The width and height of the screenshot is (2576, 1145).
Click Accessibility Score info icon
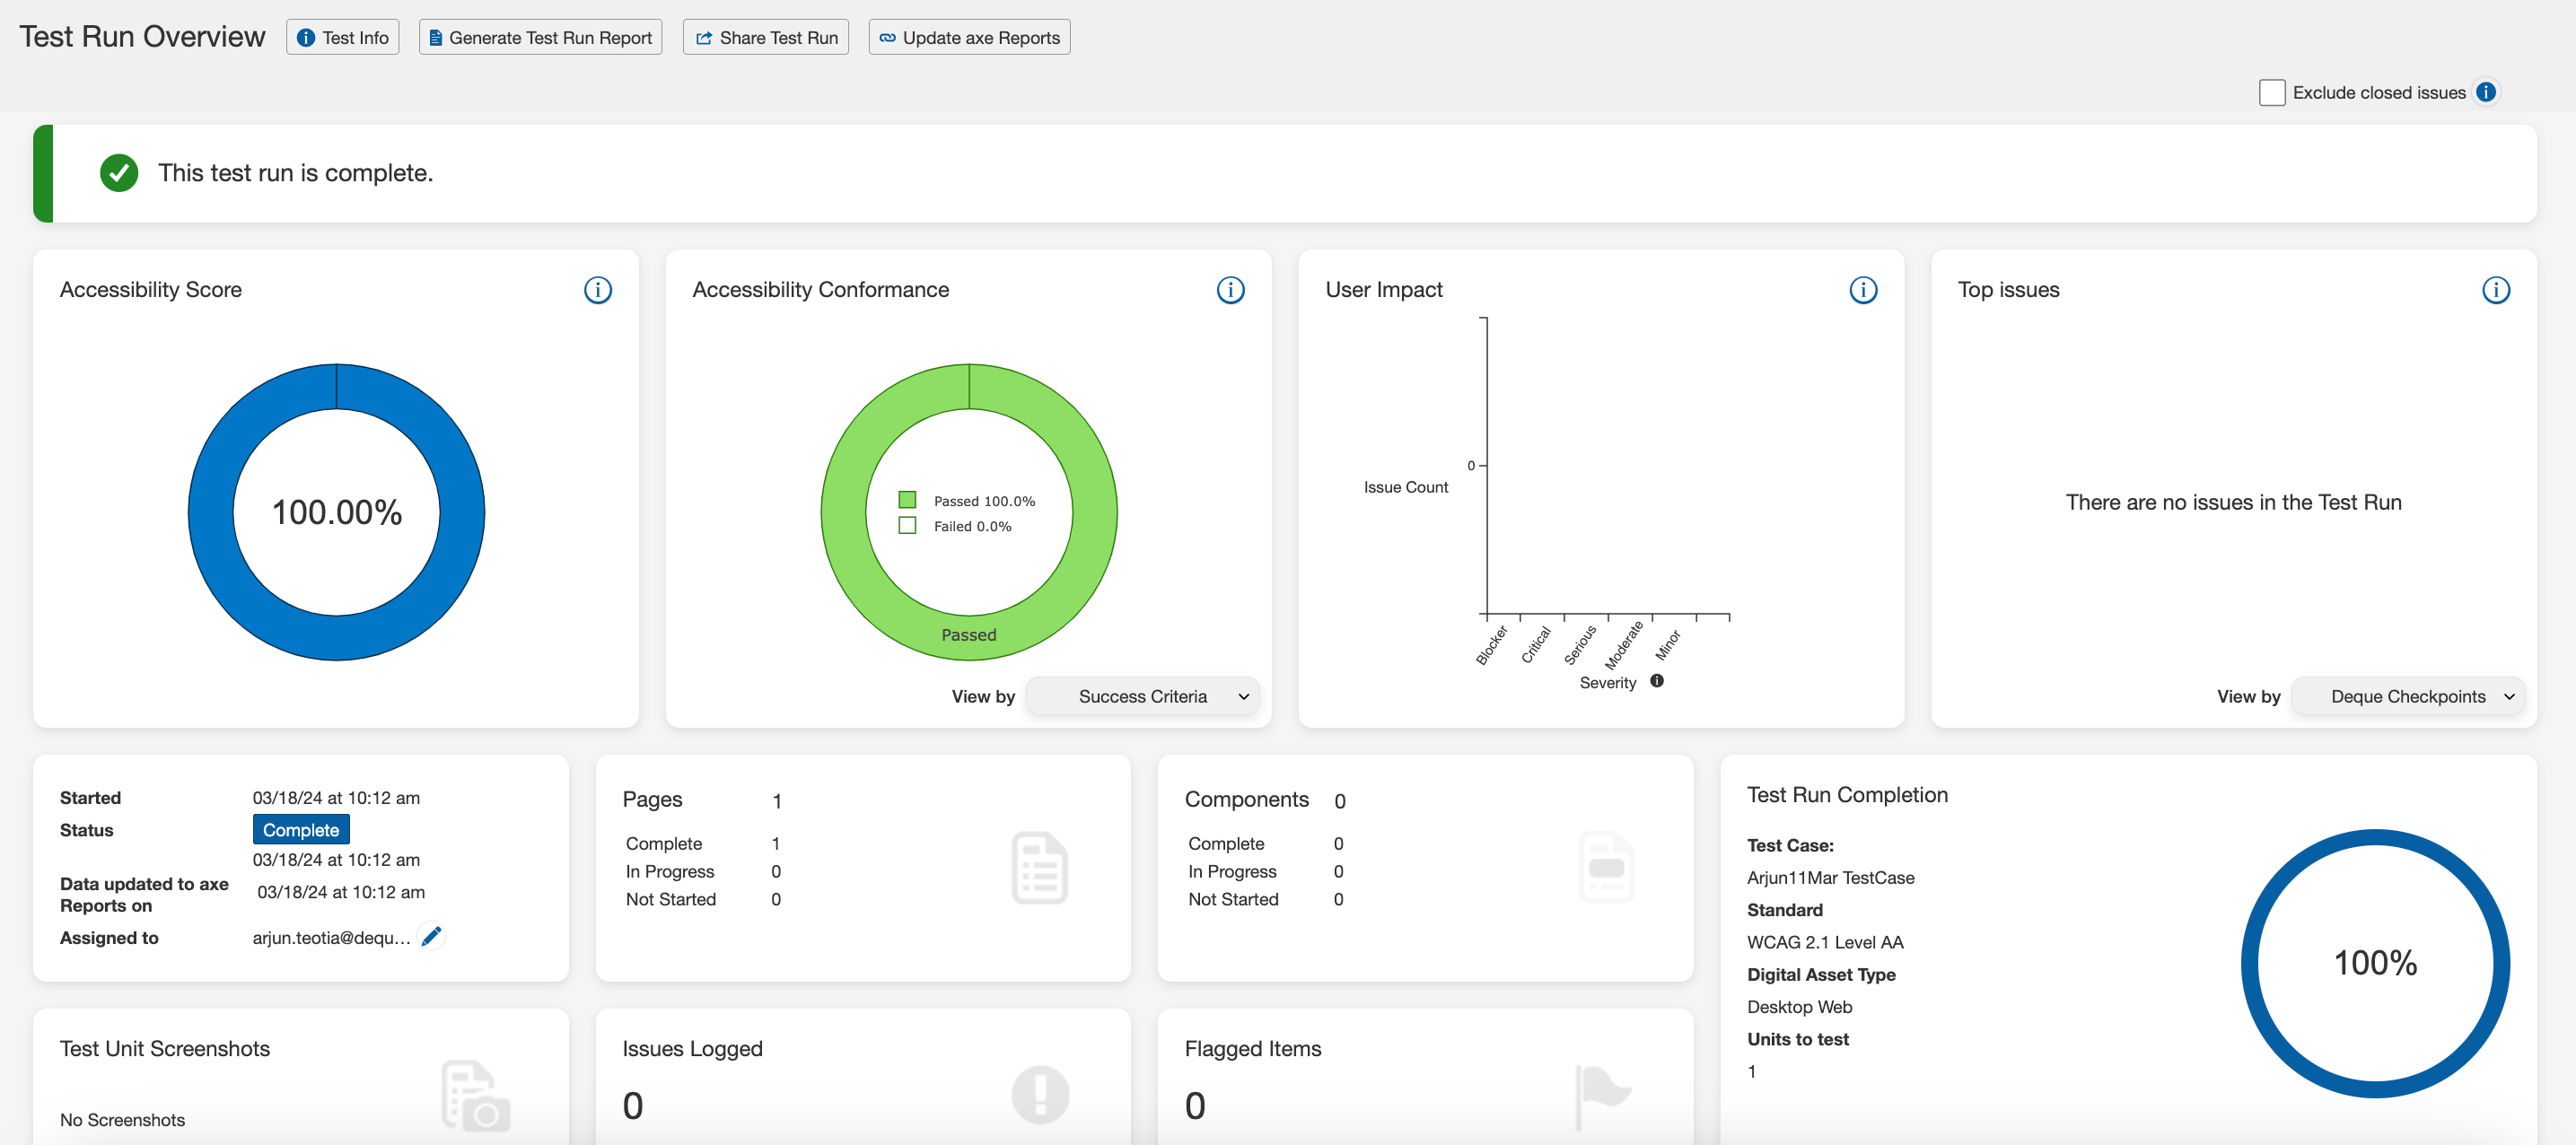coord(597,290)
